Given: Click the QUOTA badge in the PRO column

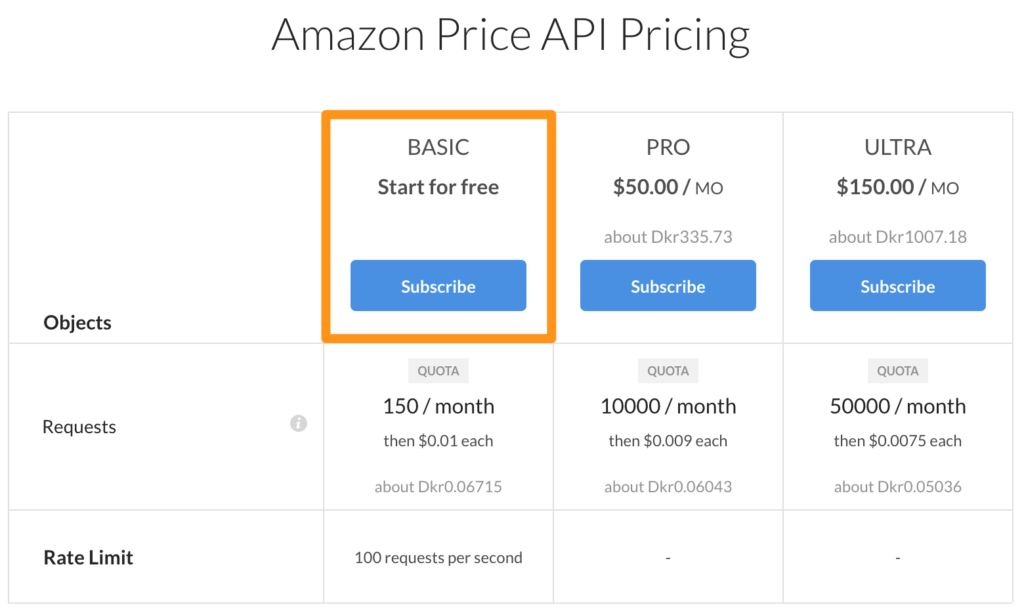Looking at the screenshot, I should pyautogui.click(x=667, y=370).
